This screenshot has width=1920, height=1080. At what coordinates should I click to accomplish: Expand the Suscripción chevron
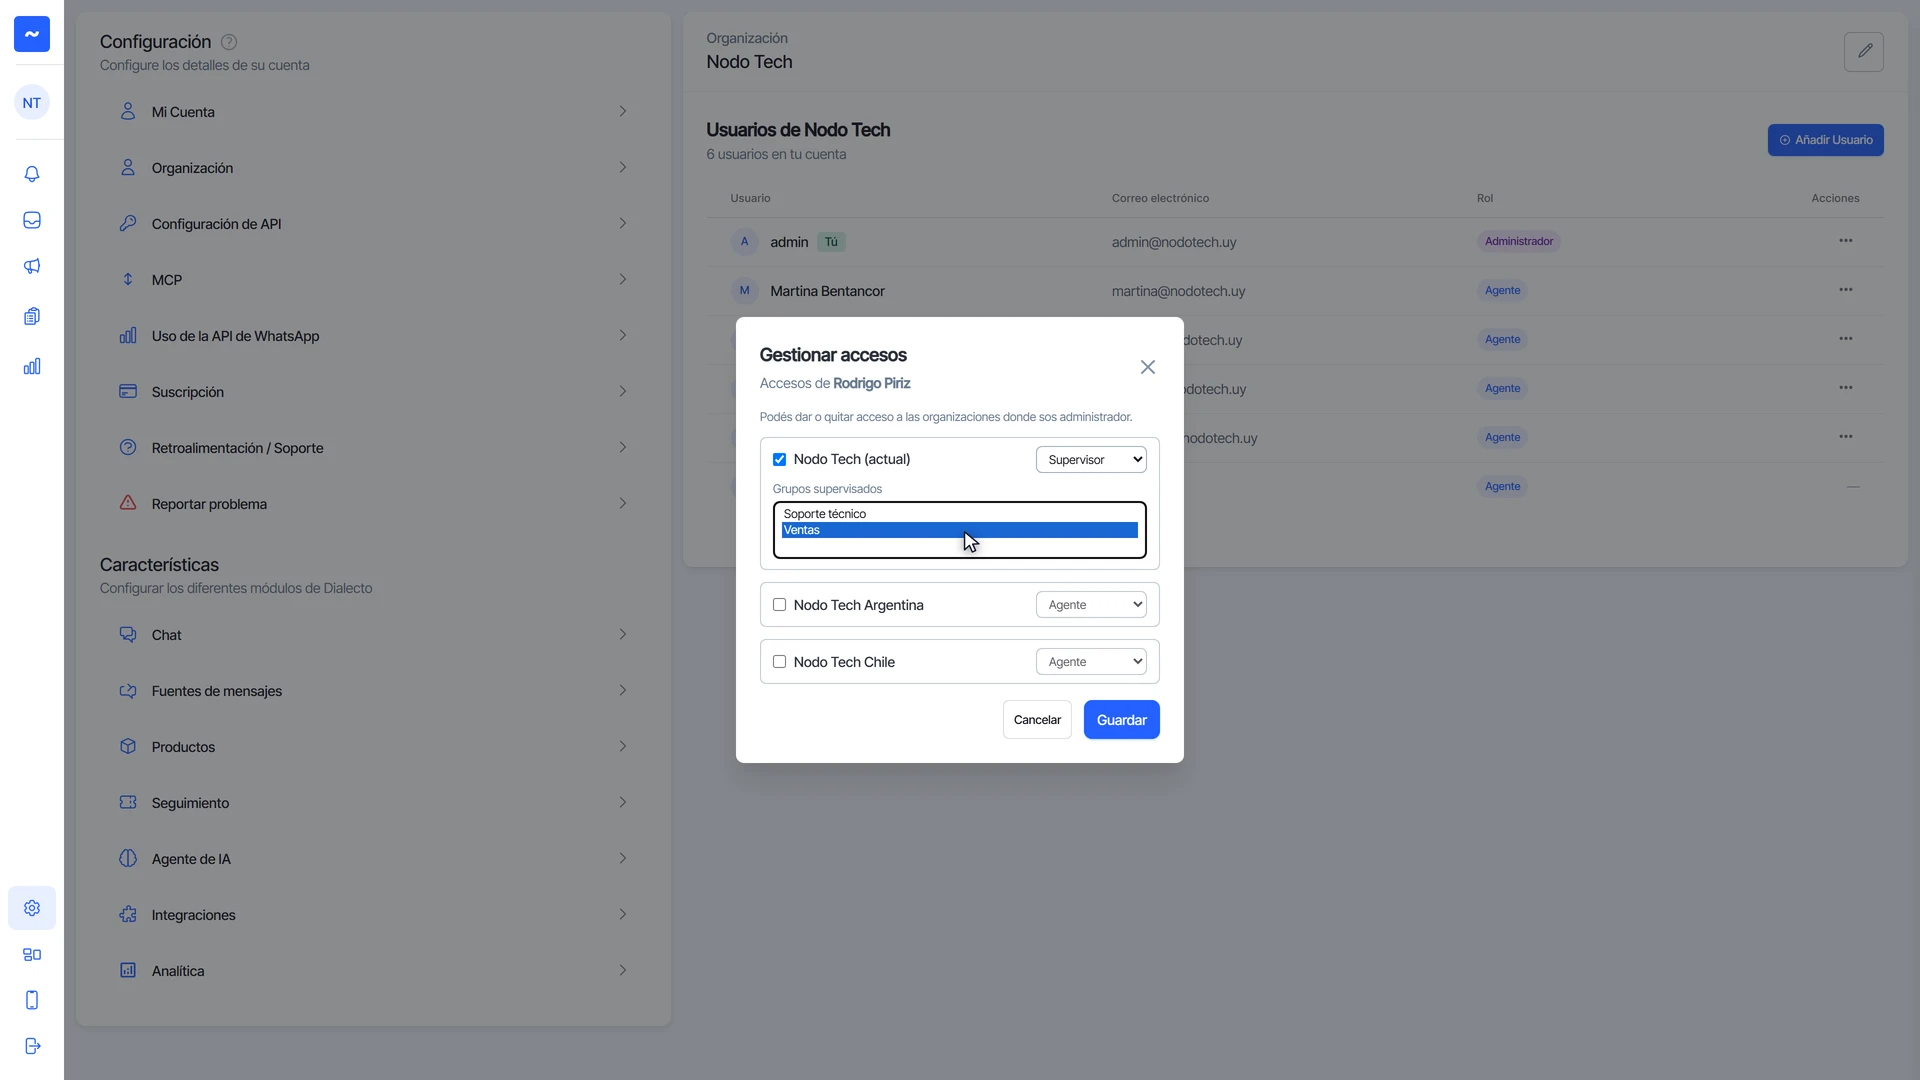[x=622, y=392]
